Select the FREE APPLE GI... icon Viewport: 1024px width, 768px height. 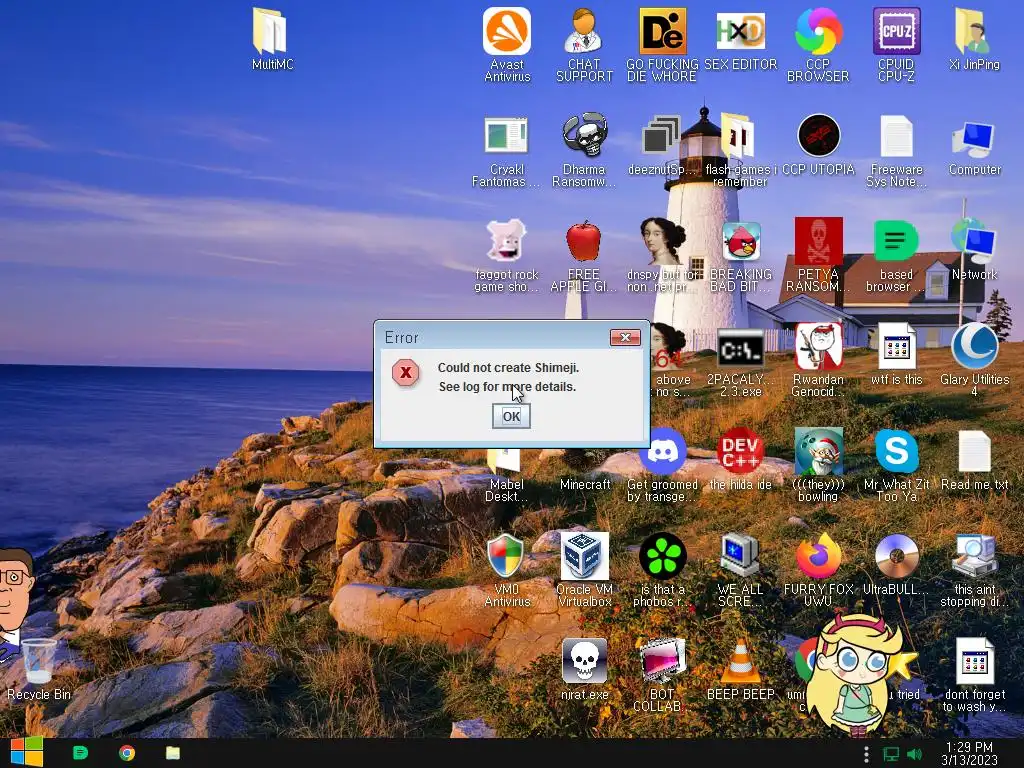[583, 256]
